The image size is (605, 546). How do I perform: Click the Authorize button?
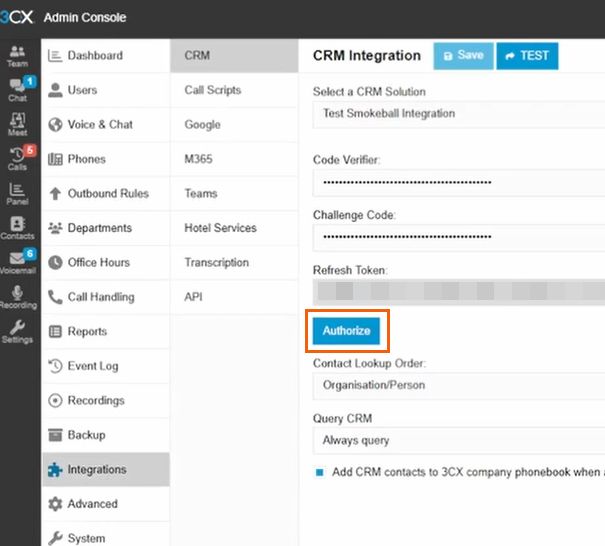point(346,331)
